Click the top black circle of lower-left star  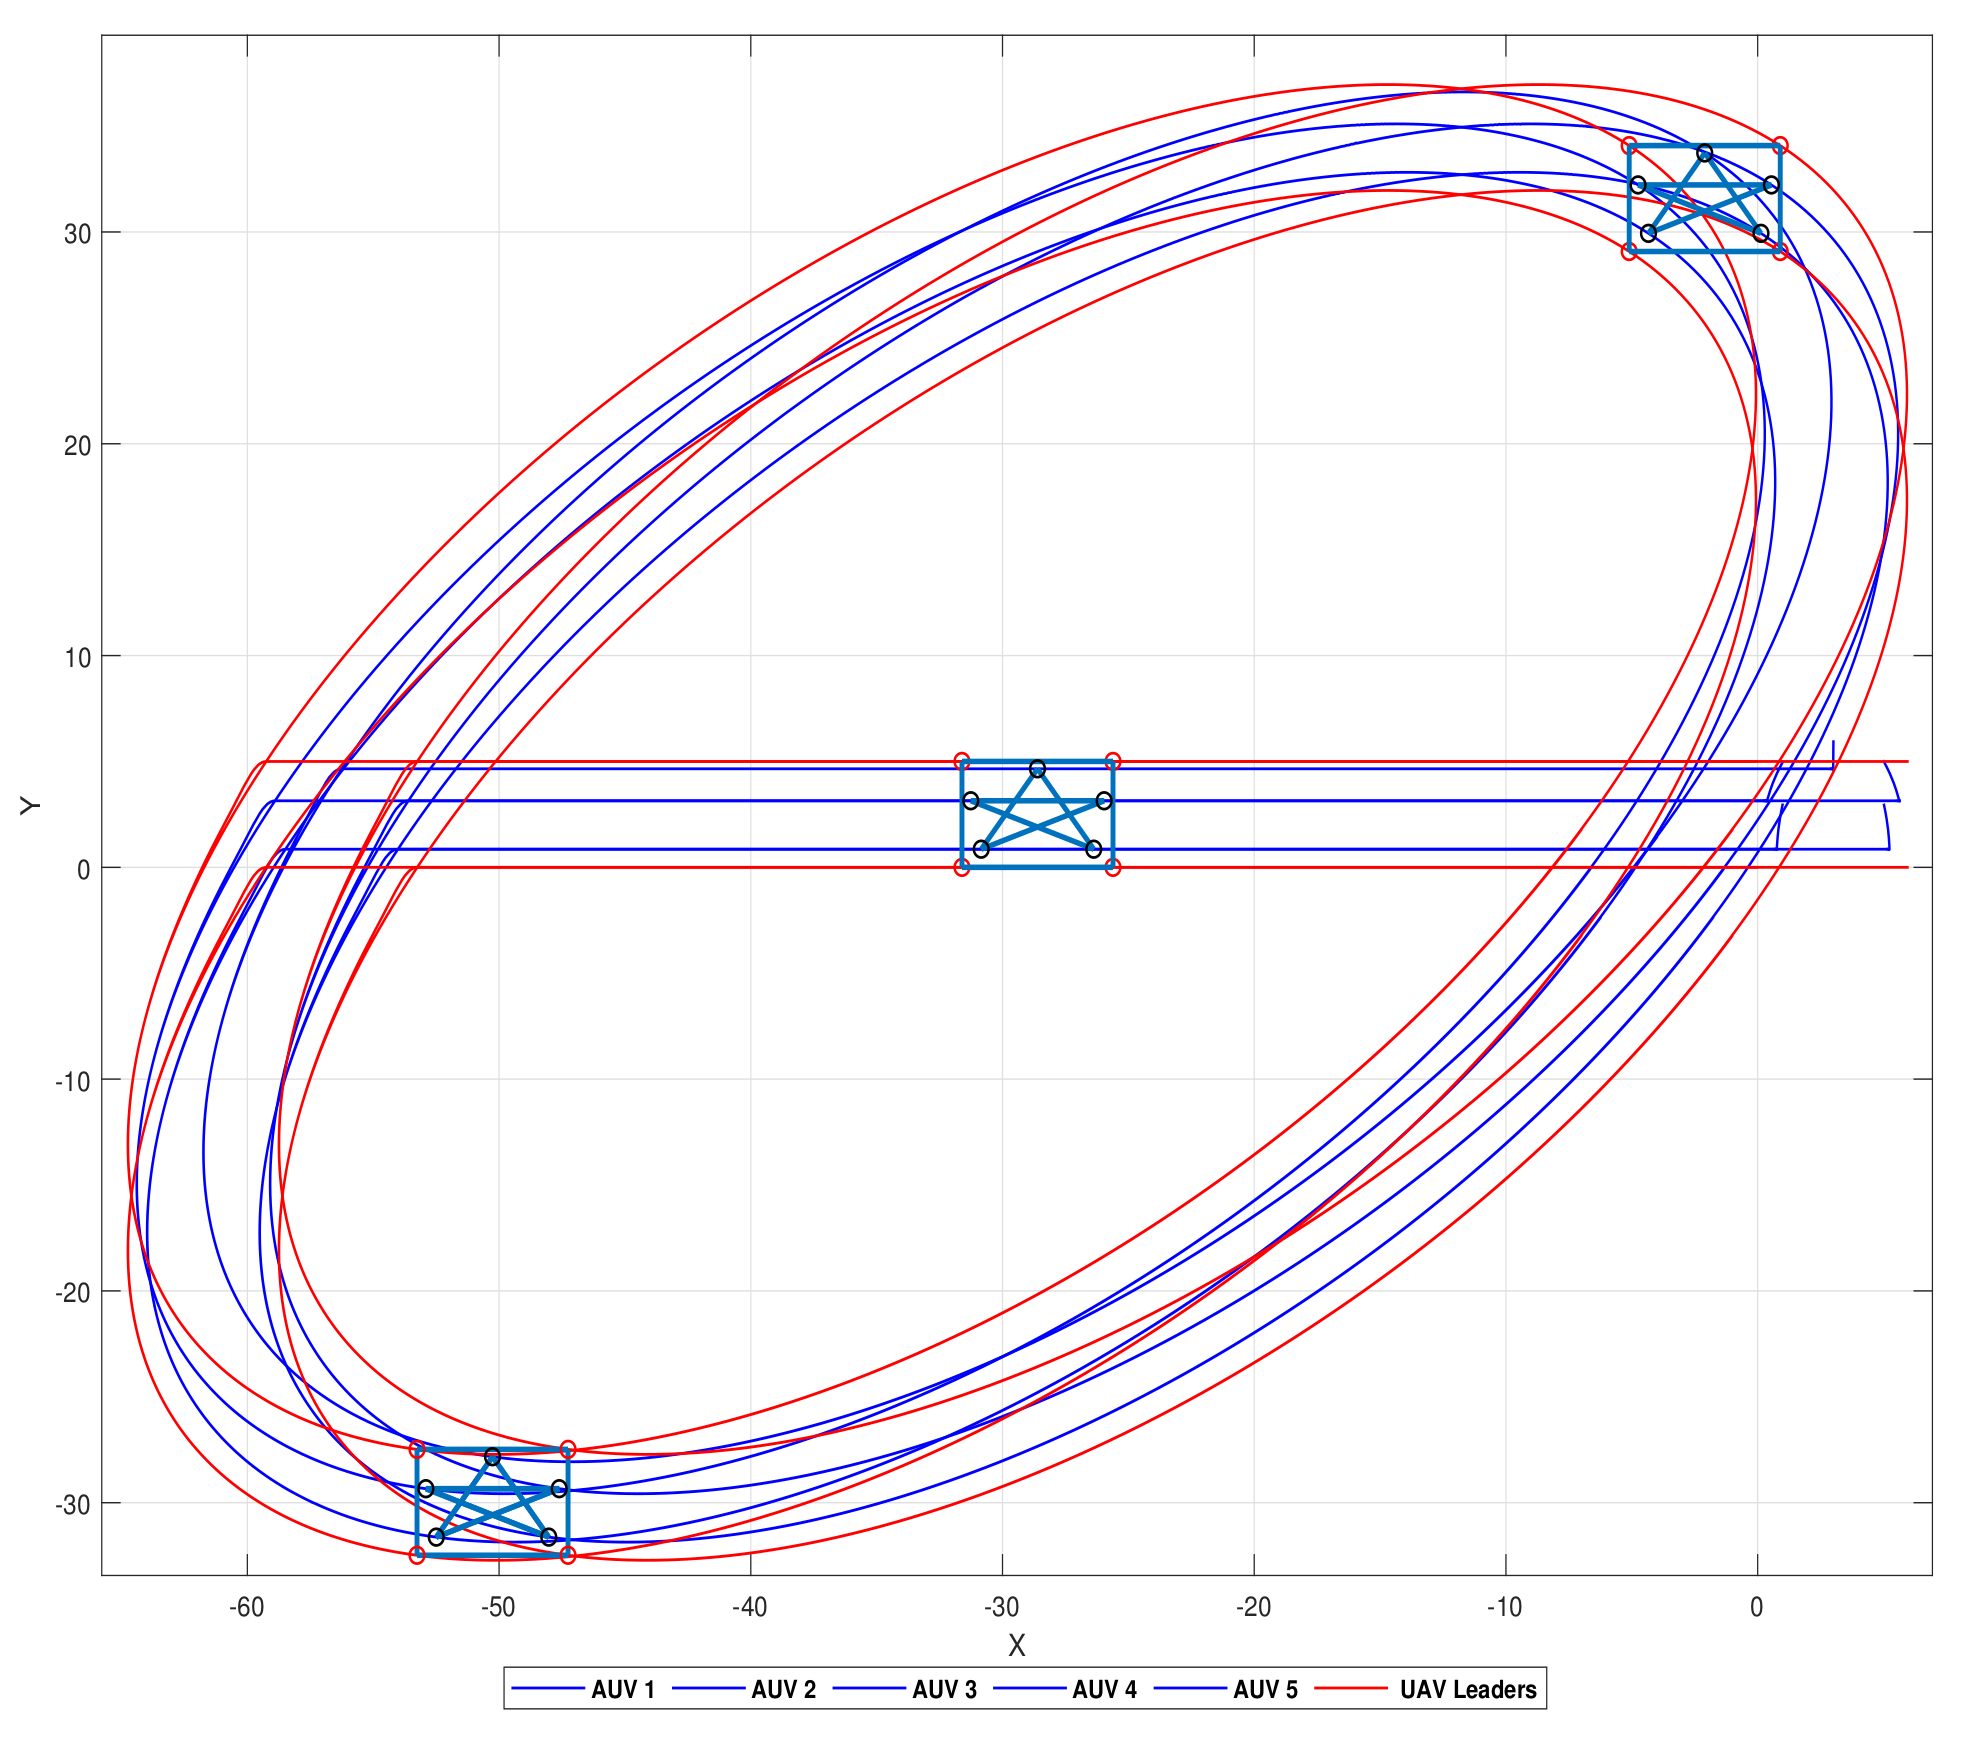point(492,1457)
